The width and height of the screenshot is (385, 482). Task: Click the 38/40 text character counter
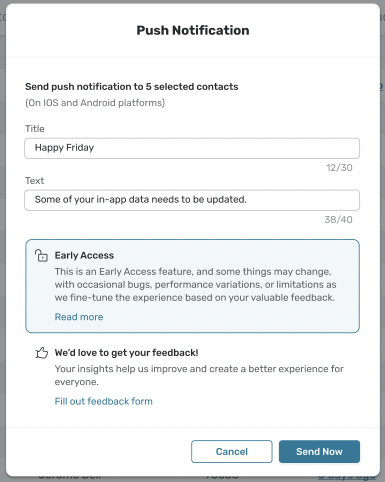point(338,220)
